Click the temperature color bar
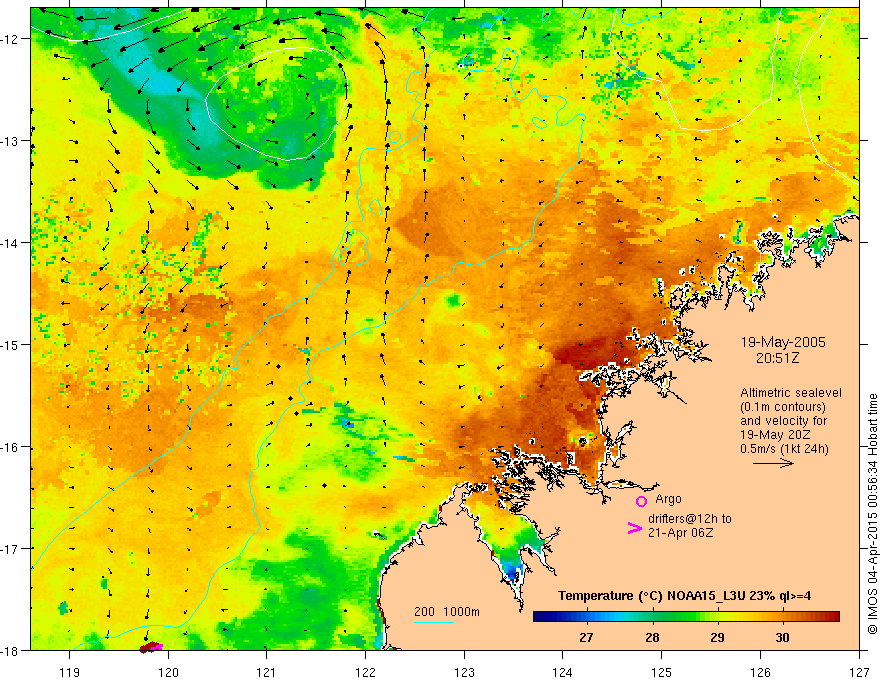This screenshot has width=880, height=680. point(686,616)
